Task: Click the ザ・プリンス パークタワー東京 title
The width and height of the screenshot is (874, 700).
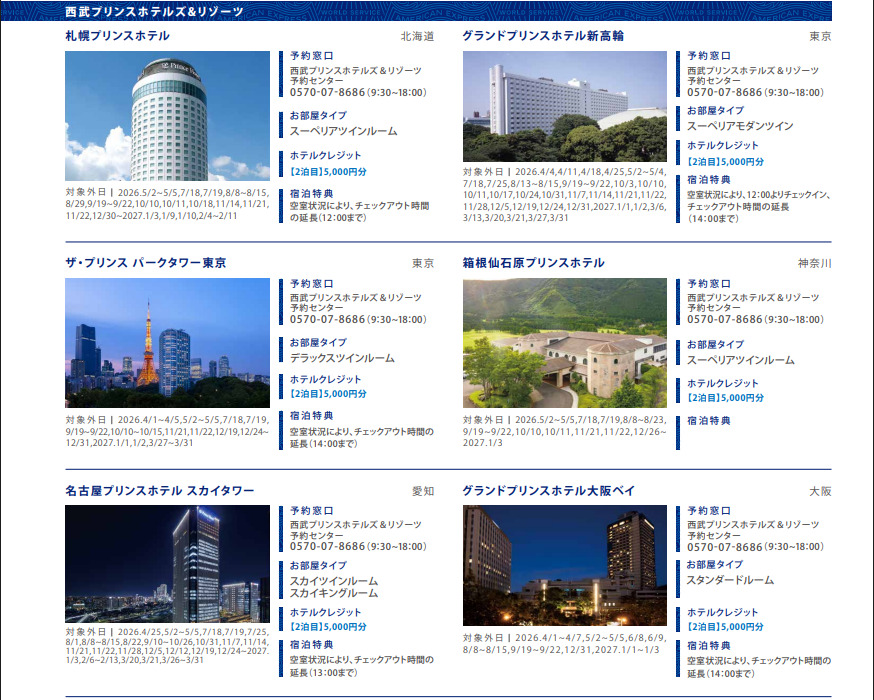Action: point(145,263)
